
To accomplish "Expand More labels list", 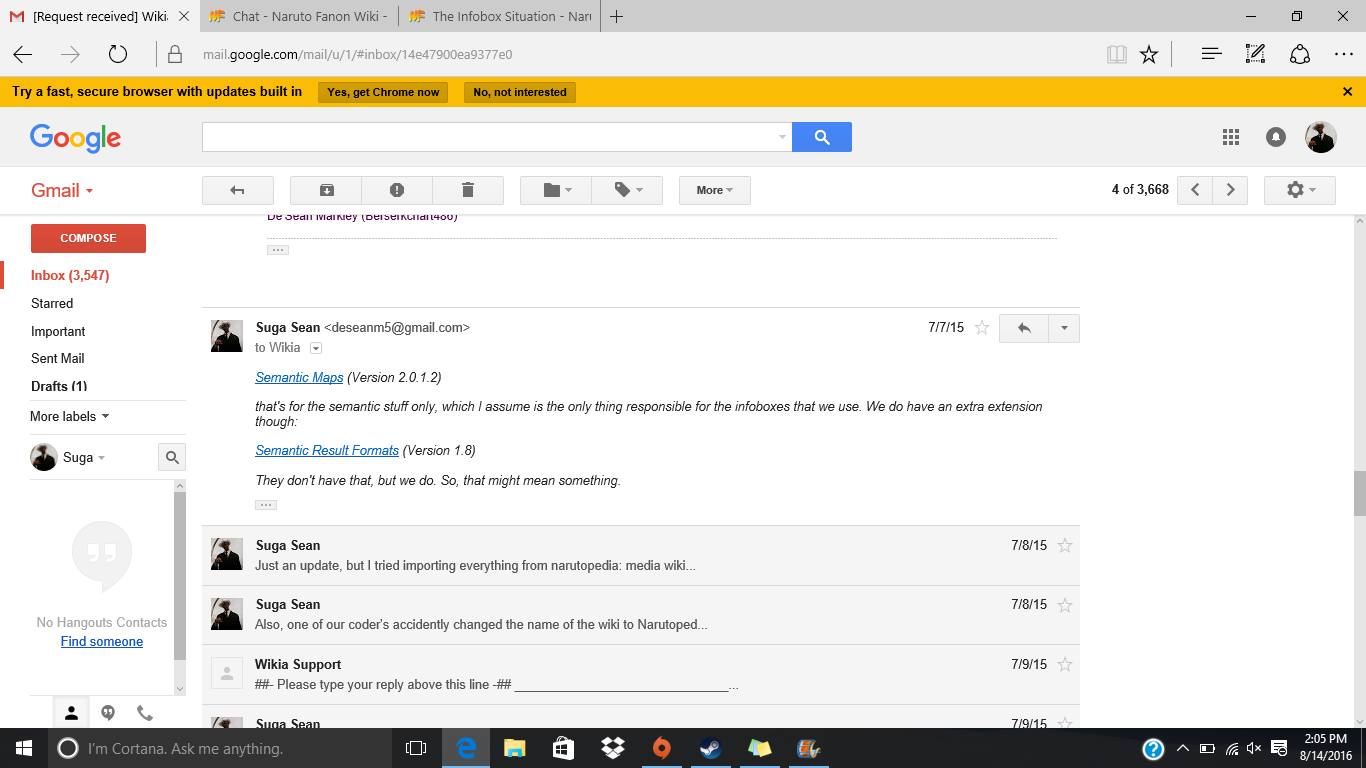I will tap(69, 416).
